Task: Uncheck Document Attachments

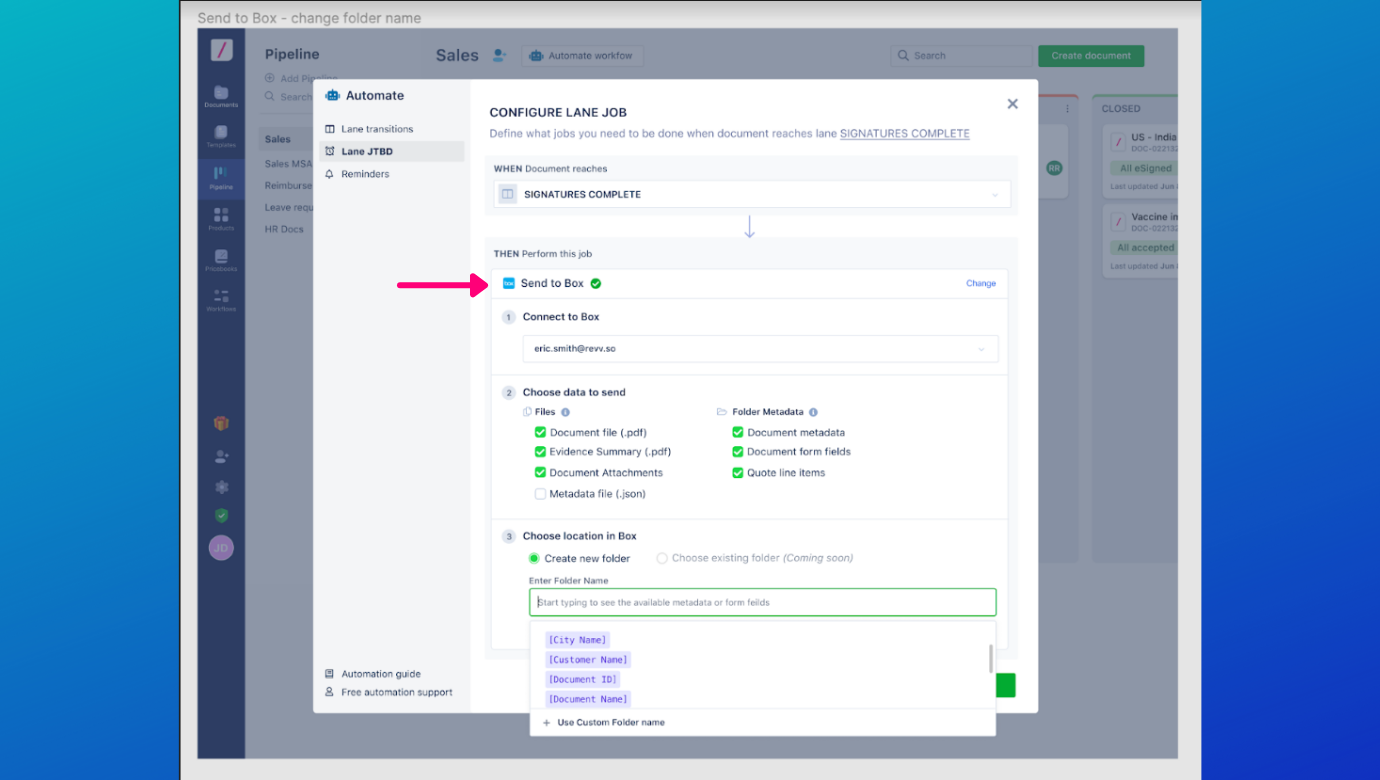Action: pos(540,473)
